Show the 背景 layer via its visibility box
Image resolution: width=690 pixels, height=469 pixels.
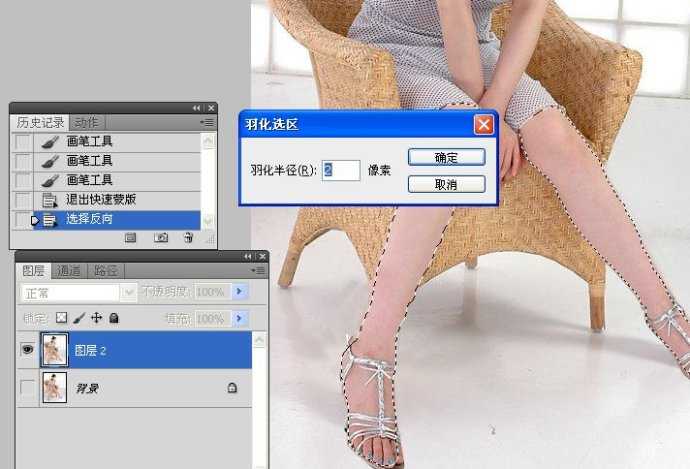[x=28, y=388]
